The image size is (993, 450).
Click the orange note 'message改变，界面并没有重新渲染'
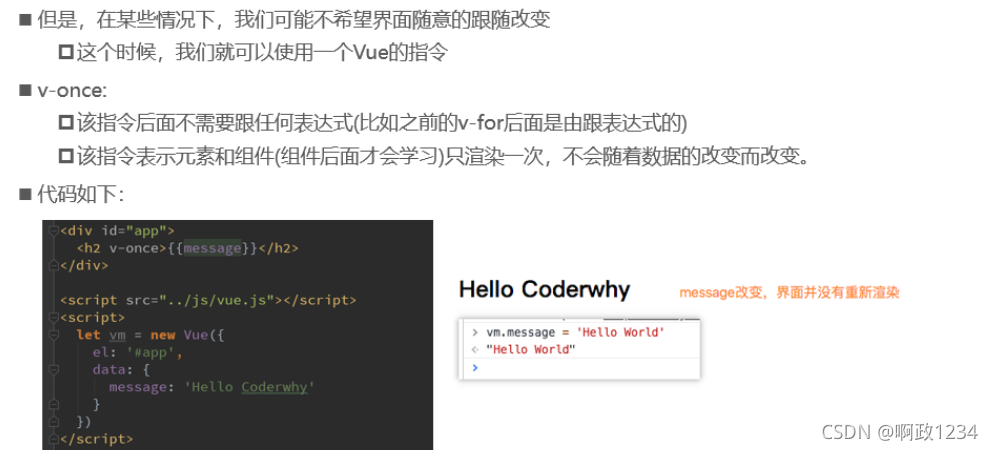point(789,293)
